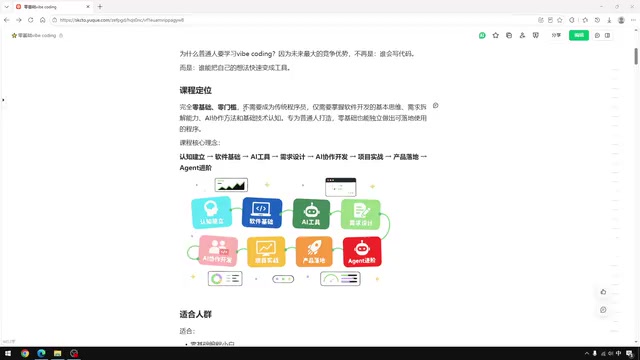Click the thumbs-up like icon
Image resolution: width=640 pixels, height=360 pixels.
603,292
